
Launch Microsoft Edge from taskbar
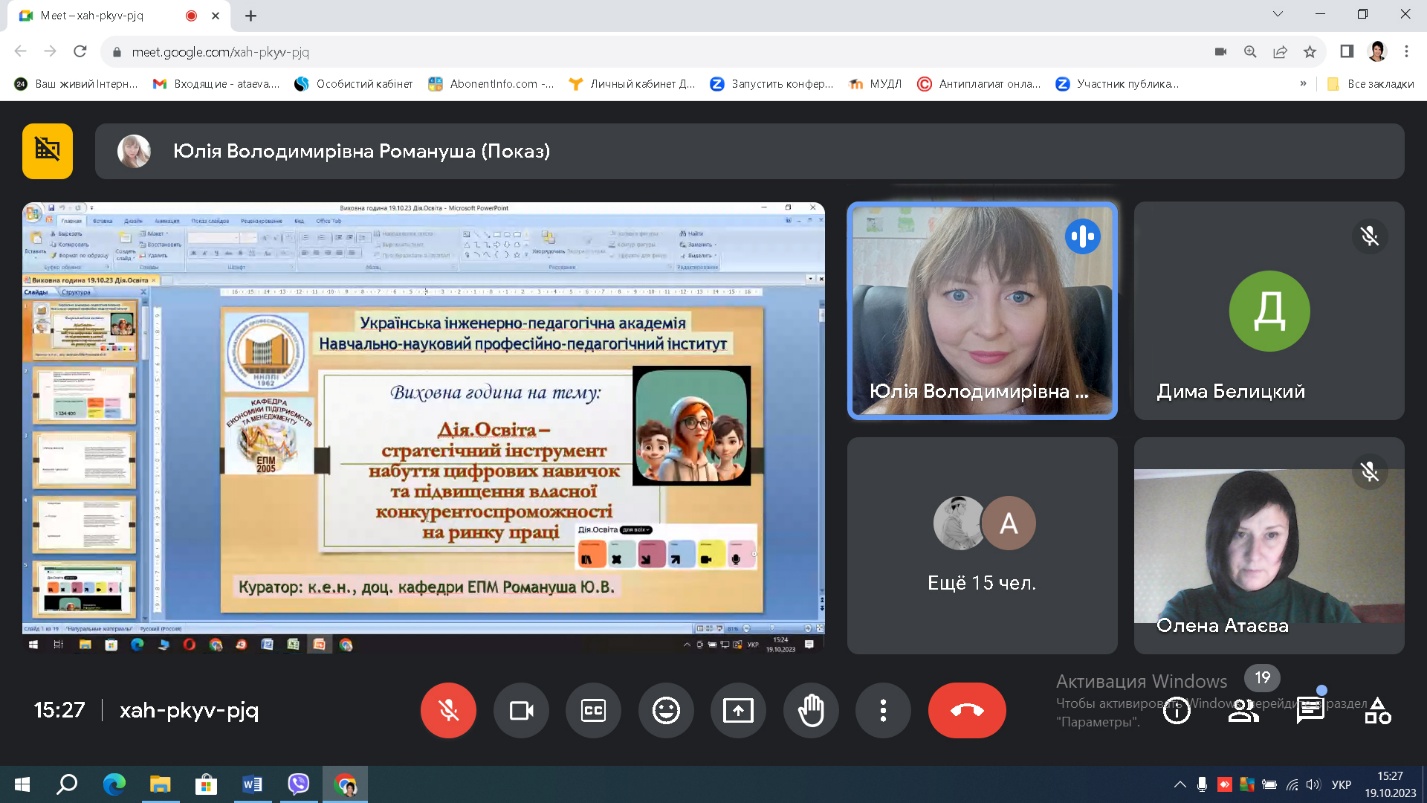pyautogui.click(x=114, y=785)
